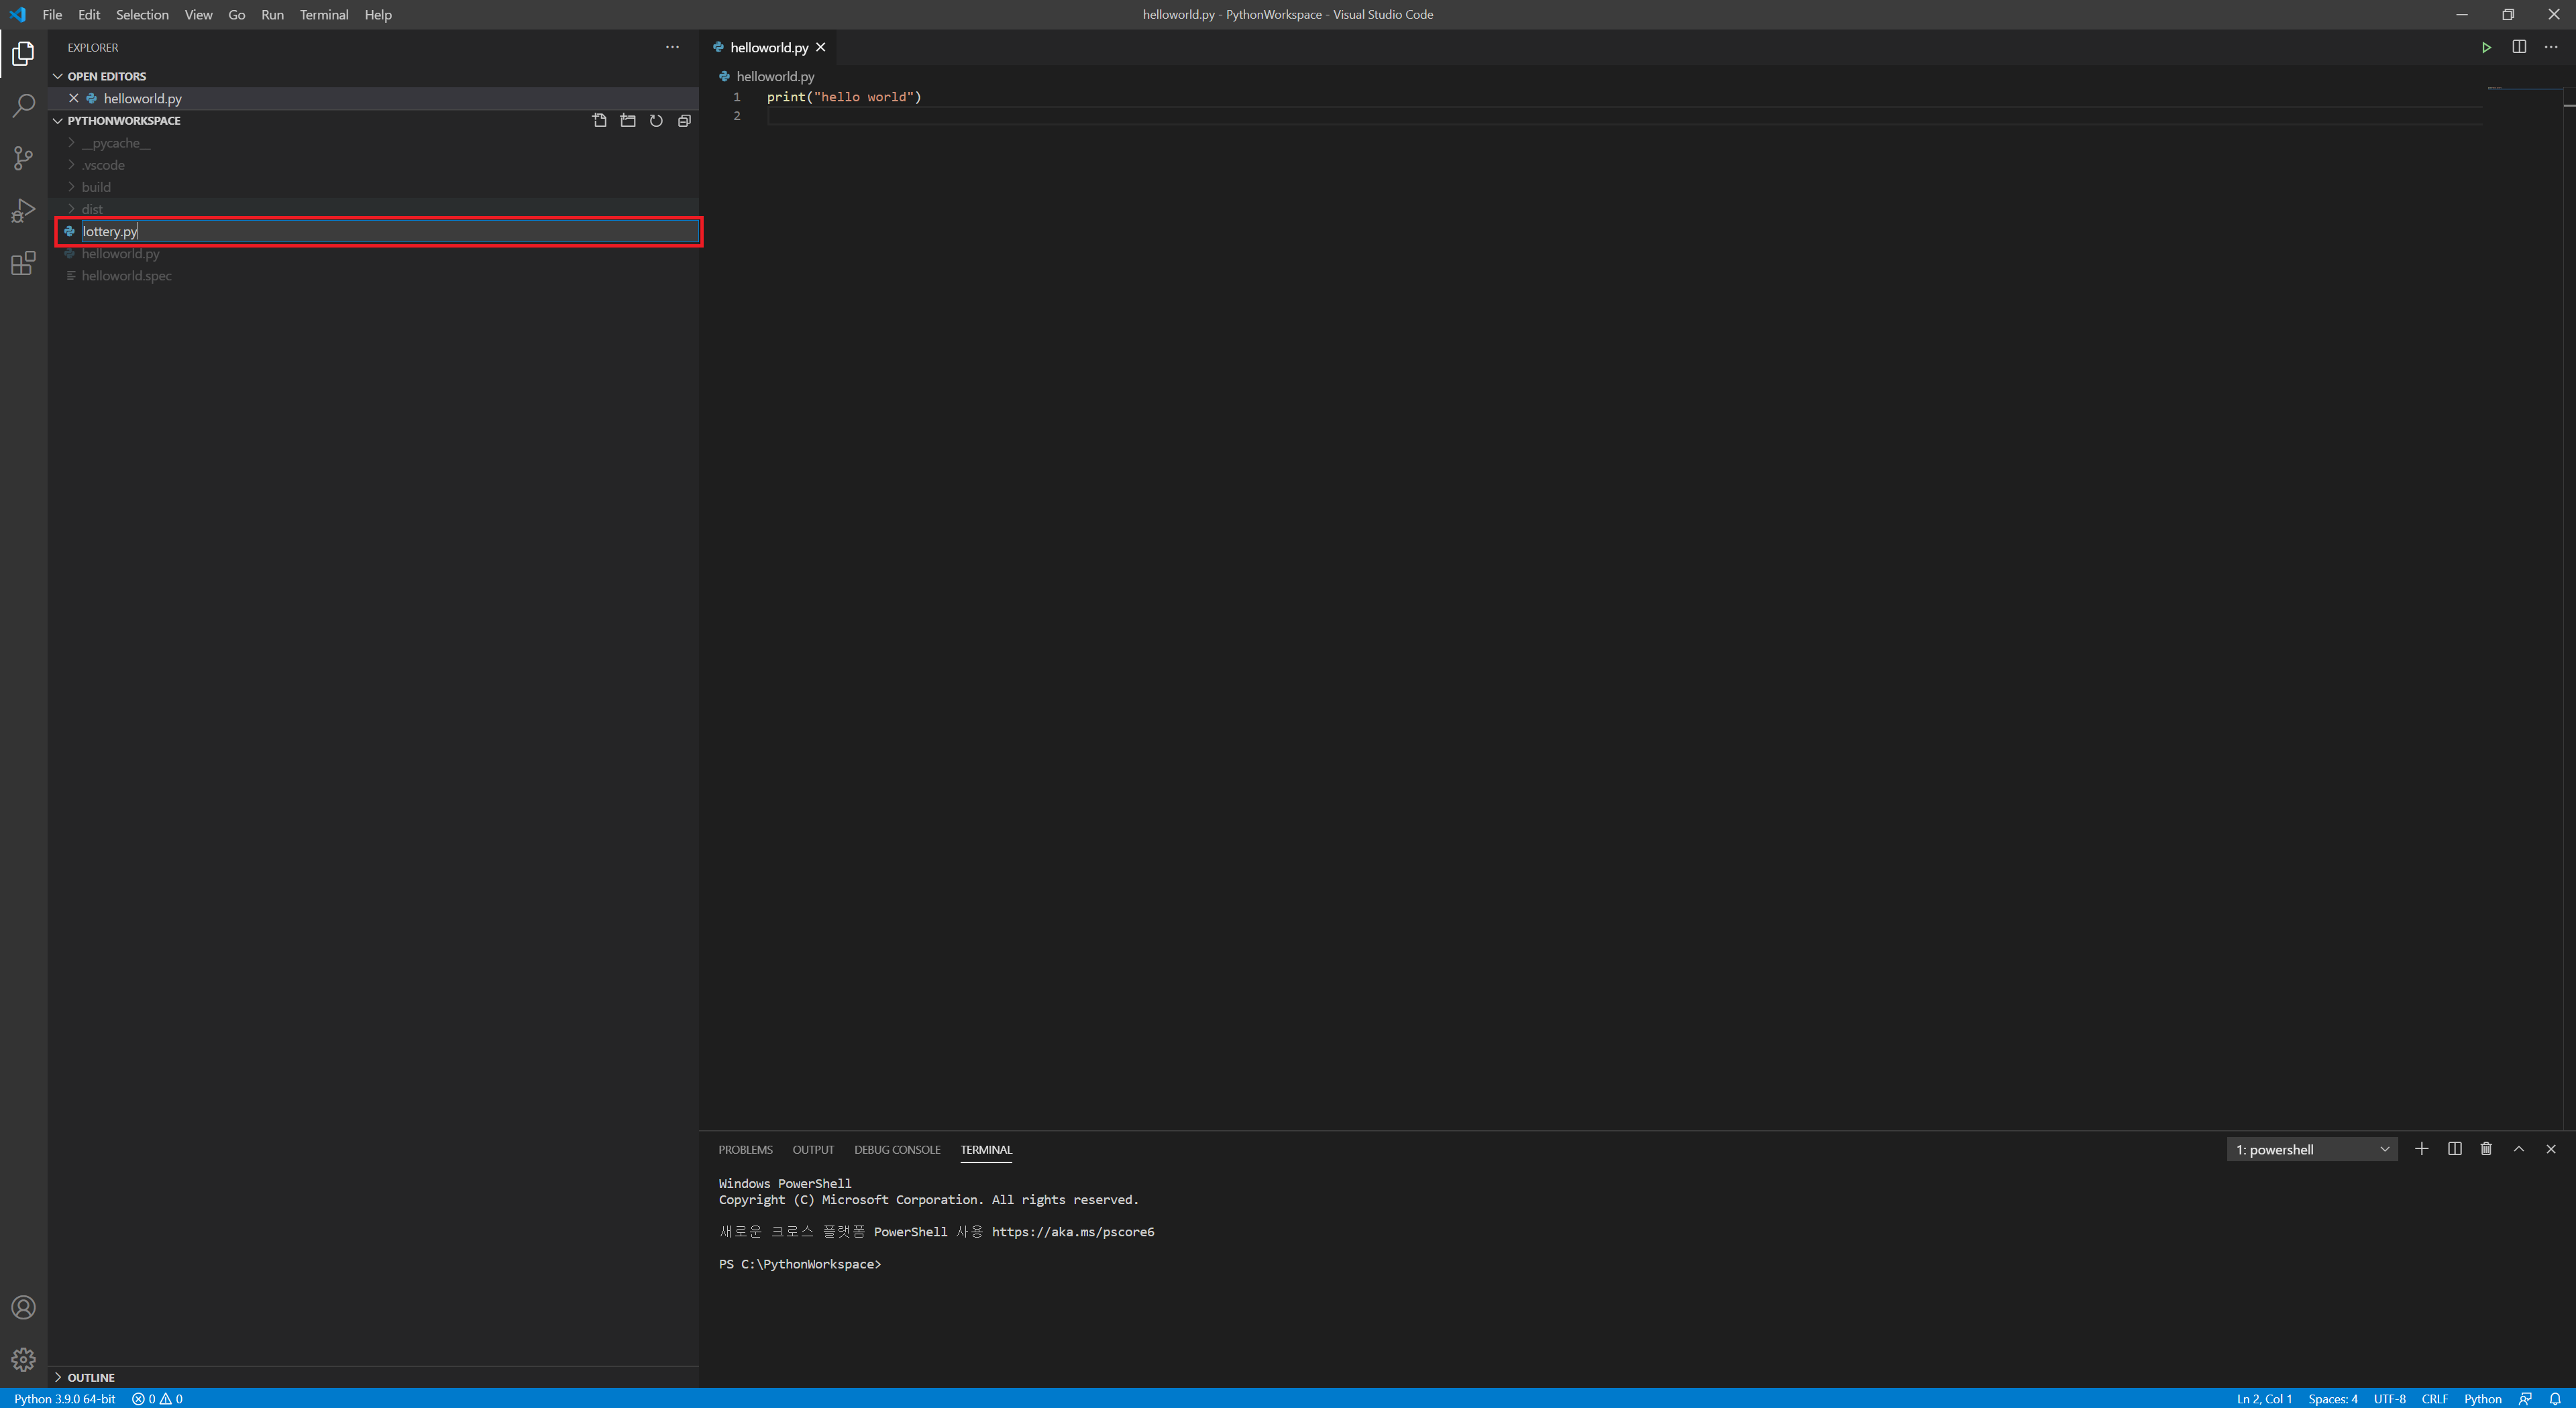Split the terminal pane
The width and height of the screenshot is (2576, 1408).
[2454, 1149]
